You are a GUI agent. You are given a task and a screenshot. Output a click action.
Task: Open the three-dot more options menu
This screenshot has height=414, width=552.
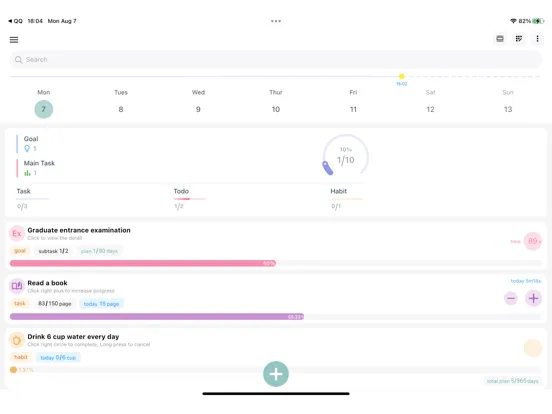click(537, 39)
